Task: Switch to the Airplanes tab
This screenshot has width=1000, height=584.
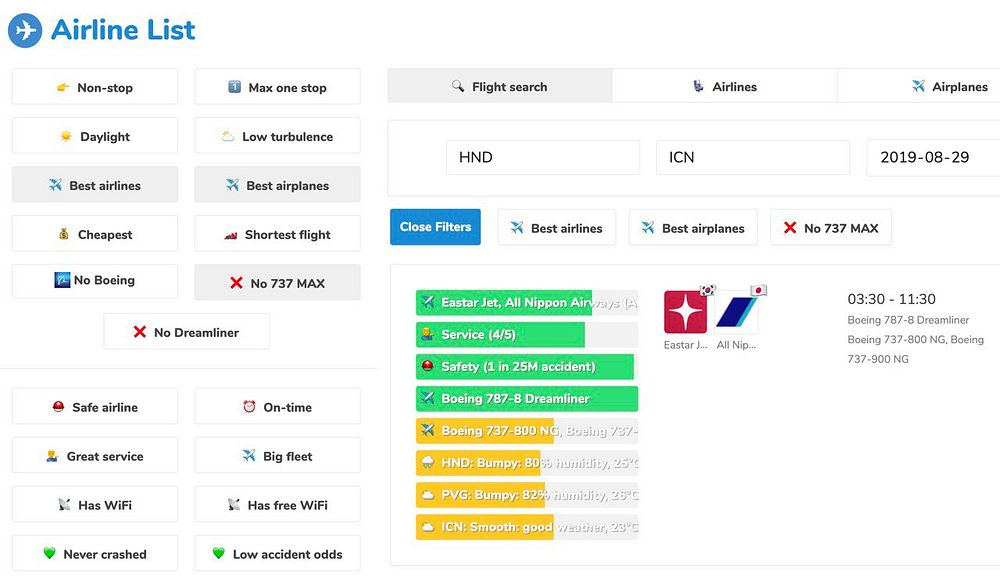Action: pos(919,86)
